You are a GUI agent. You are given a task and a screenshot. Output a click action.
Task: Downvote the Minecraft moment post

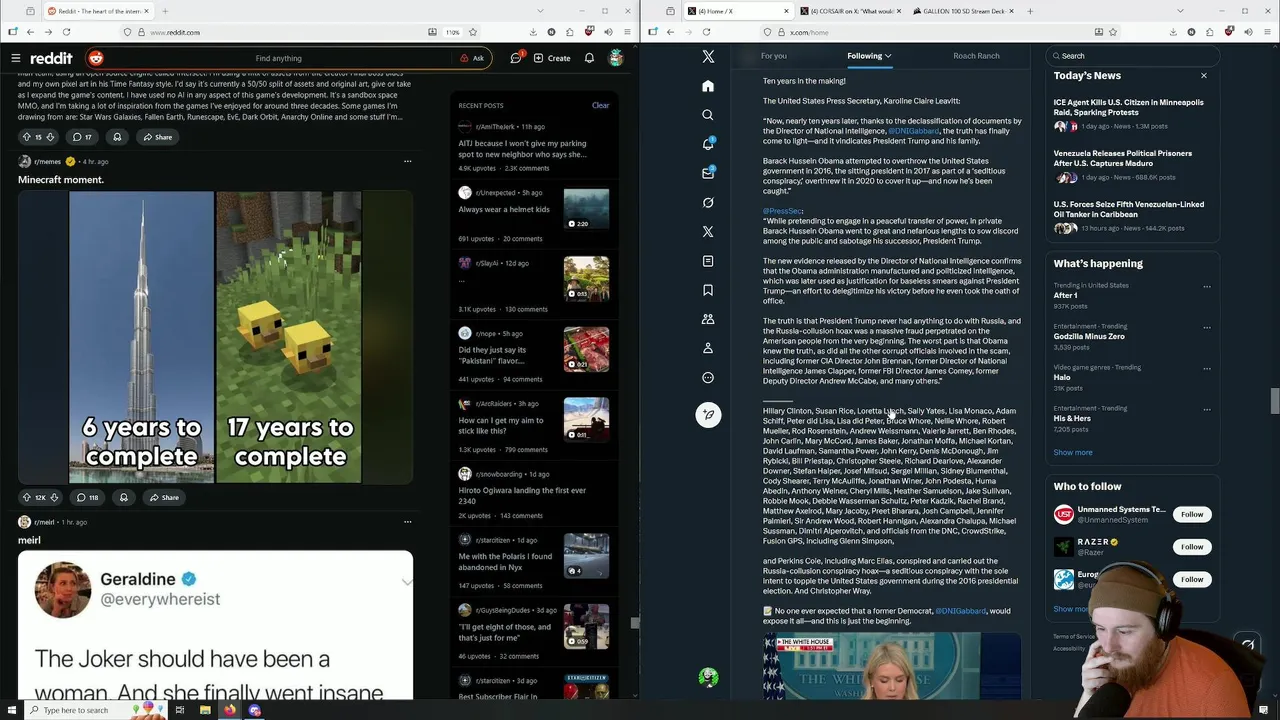(x=54, y=497)
